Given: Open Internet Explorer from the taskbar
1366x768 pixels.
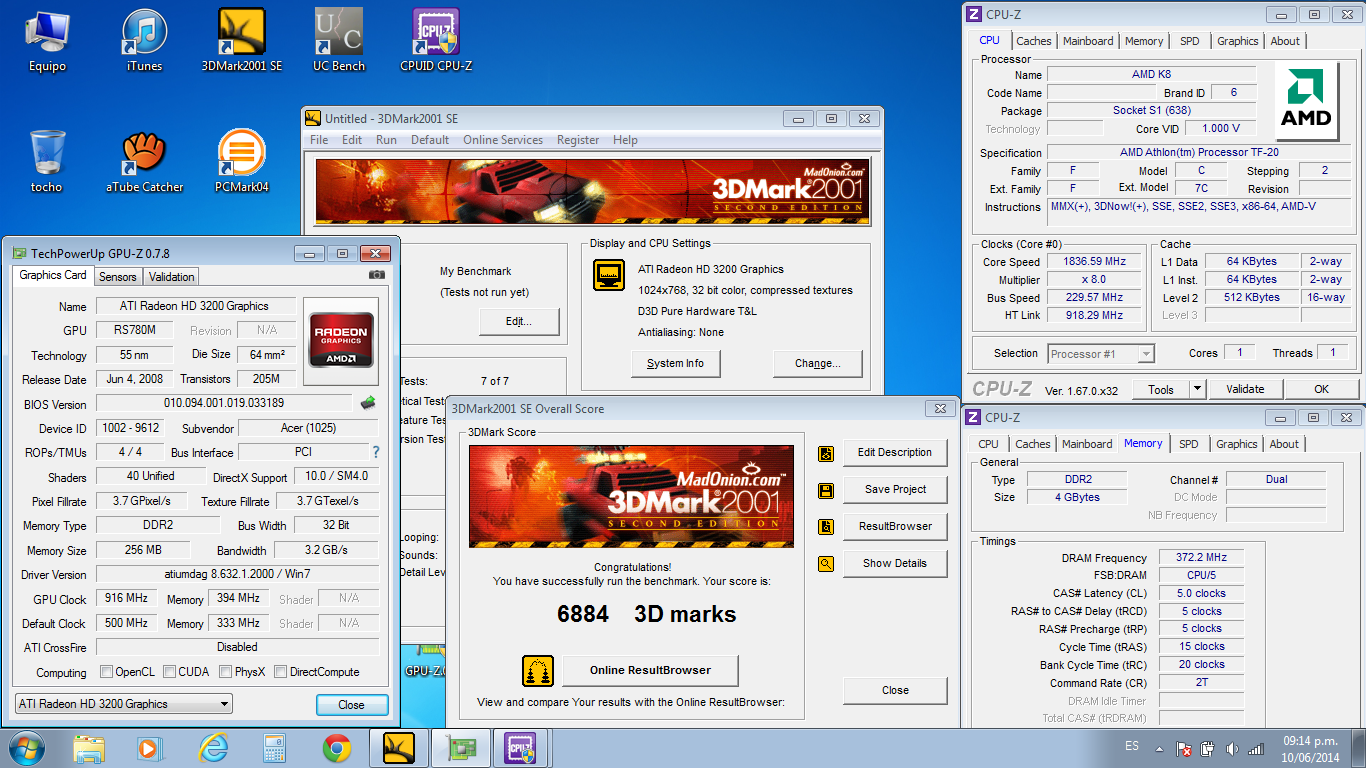Looking at the screenshot, I should 213,748.
